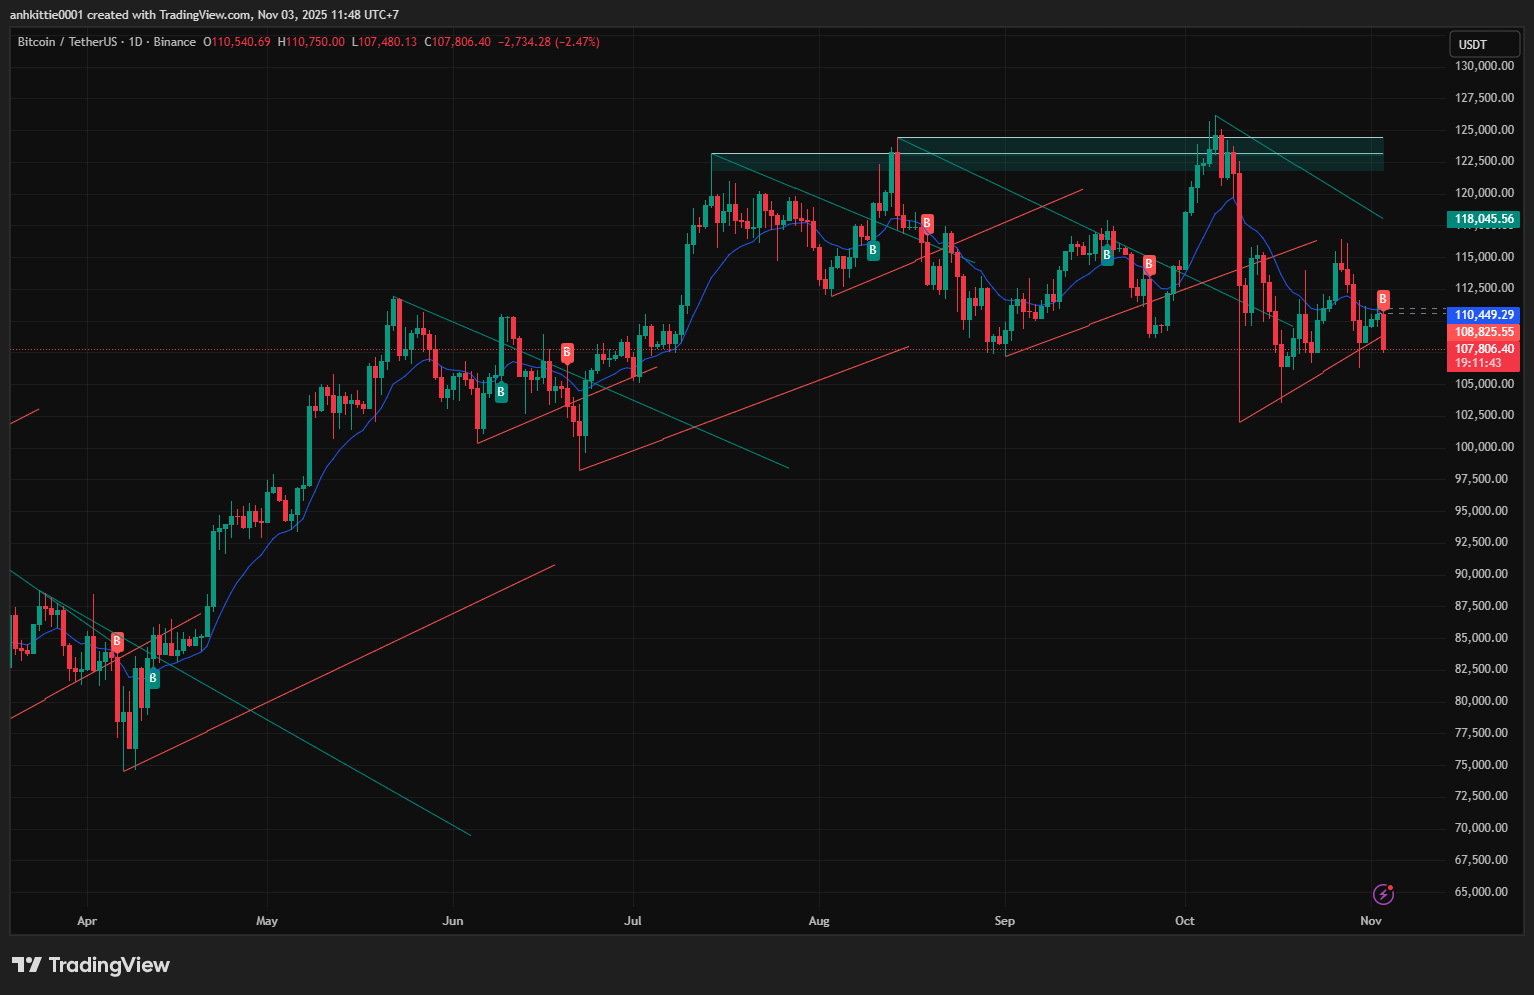The height and width of the screenshot is (995, 1534).
Task: Click the purple lightning bolt icon
Action: [x=1383, y=894]
